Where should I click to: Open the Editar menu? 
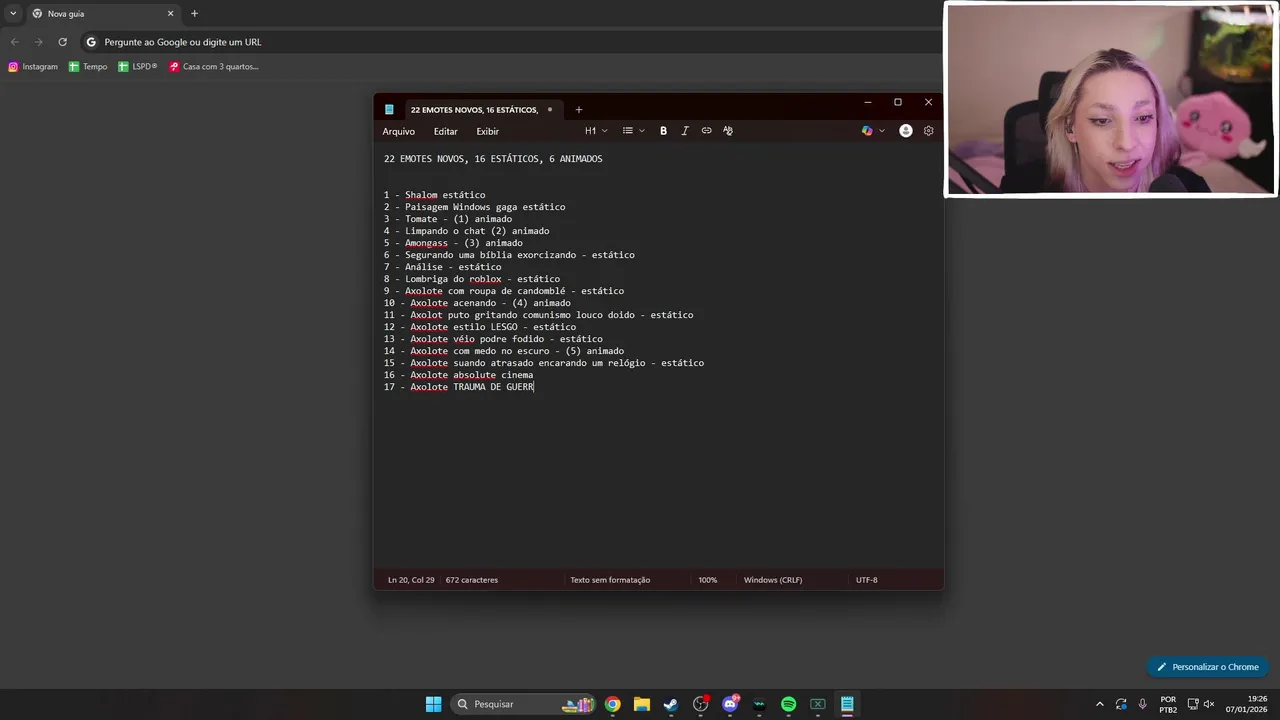point(445,131)
